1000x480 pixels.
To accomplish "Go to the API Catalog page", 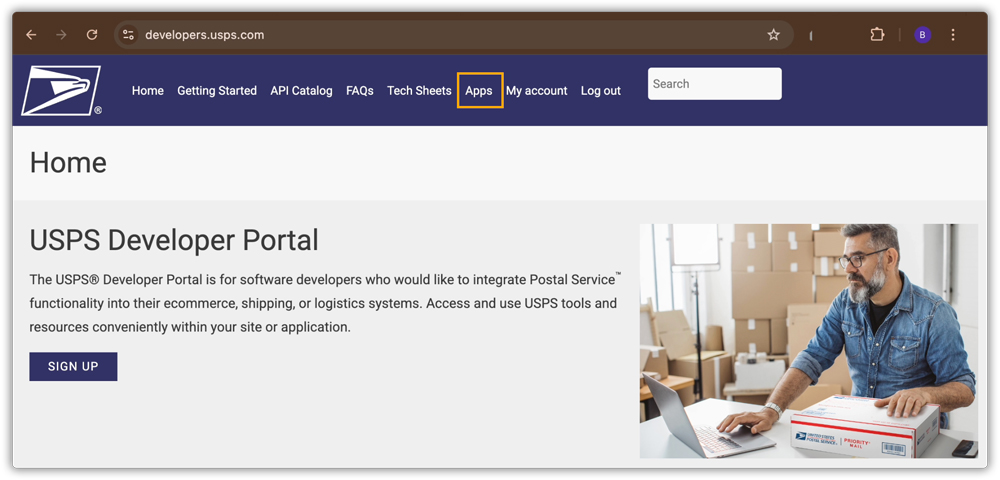I will [x=301, y=91].
